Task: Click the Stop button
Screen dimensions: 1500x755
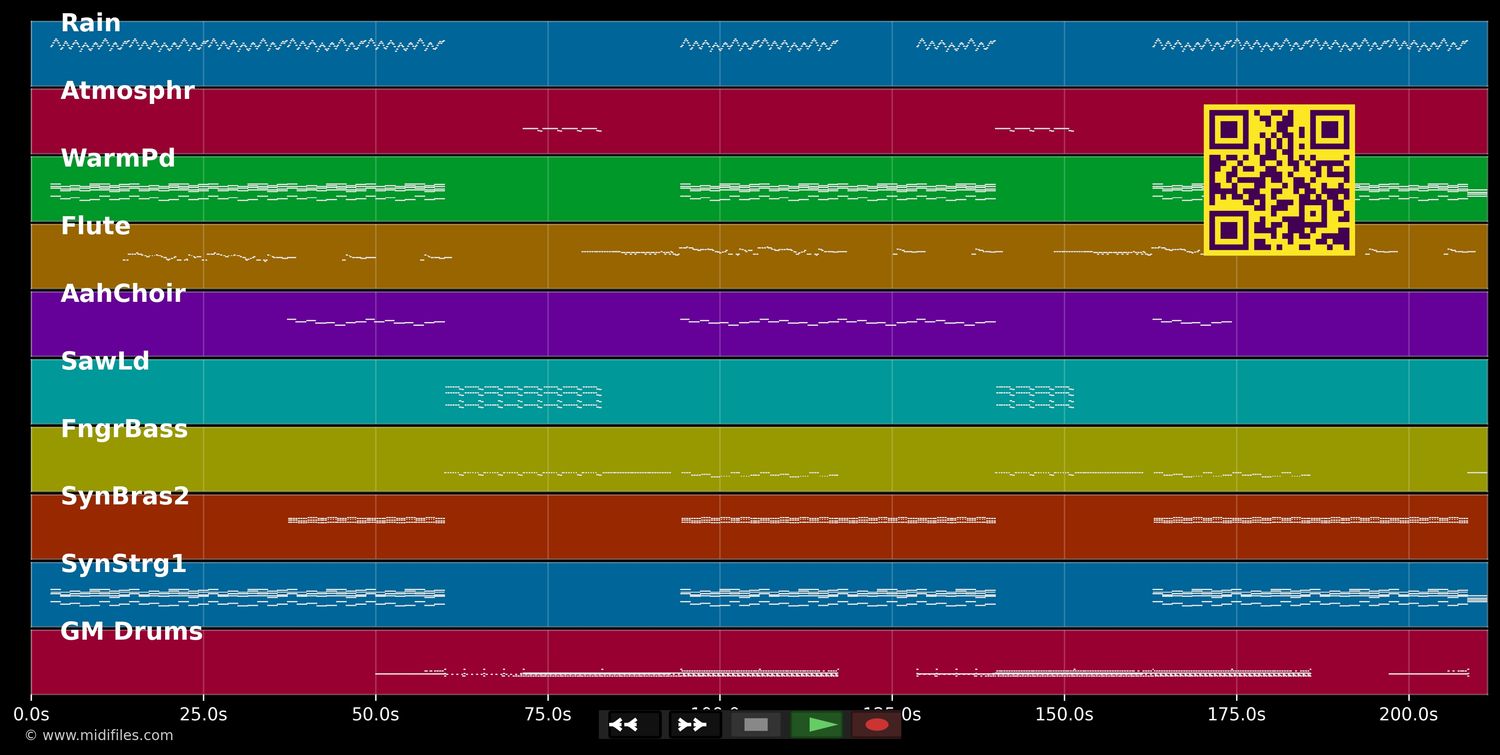Action: [756, 724]
